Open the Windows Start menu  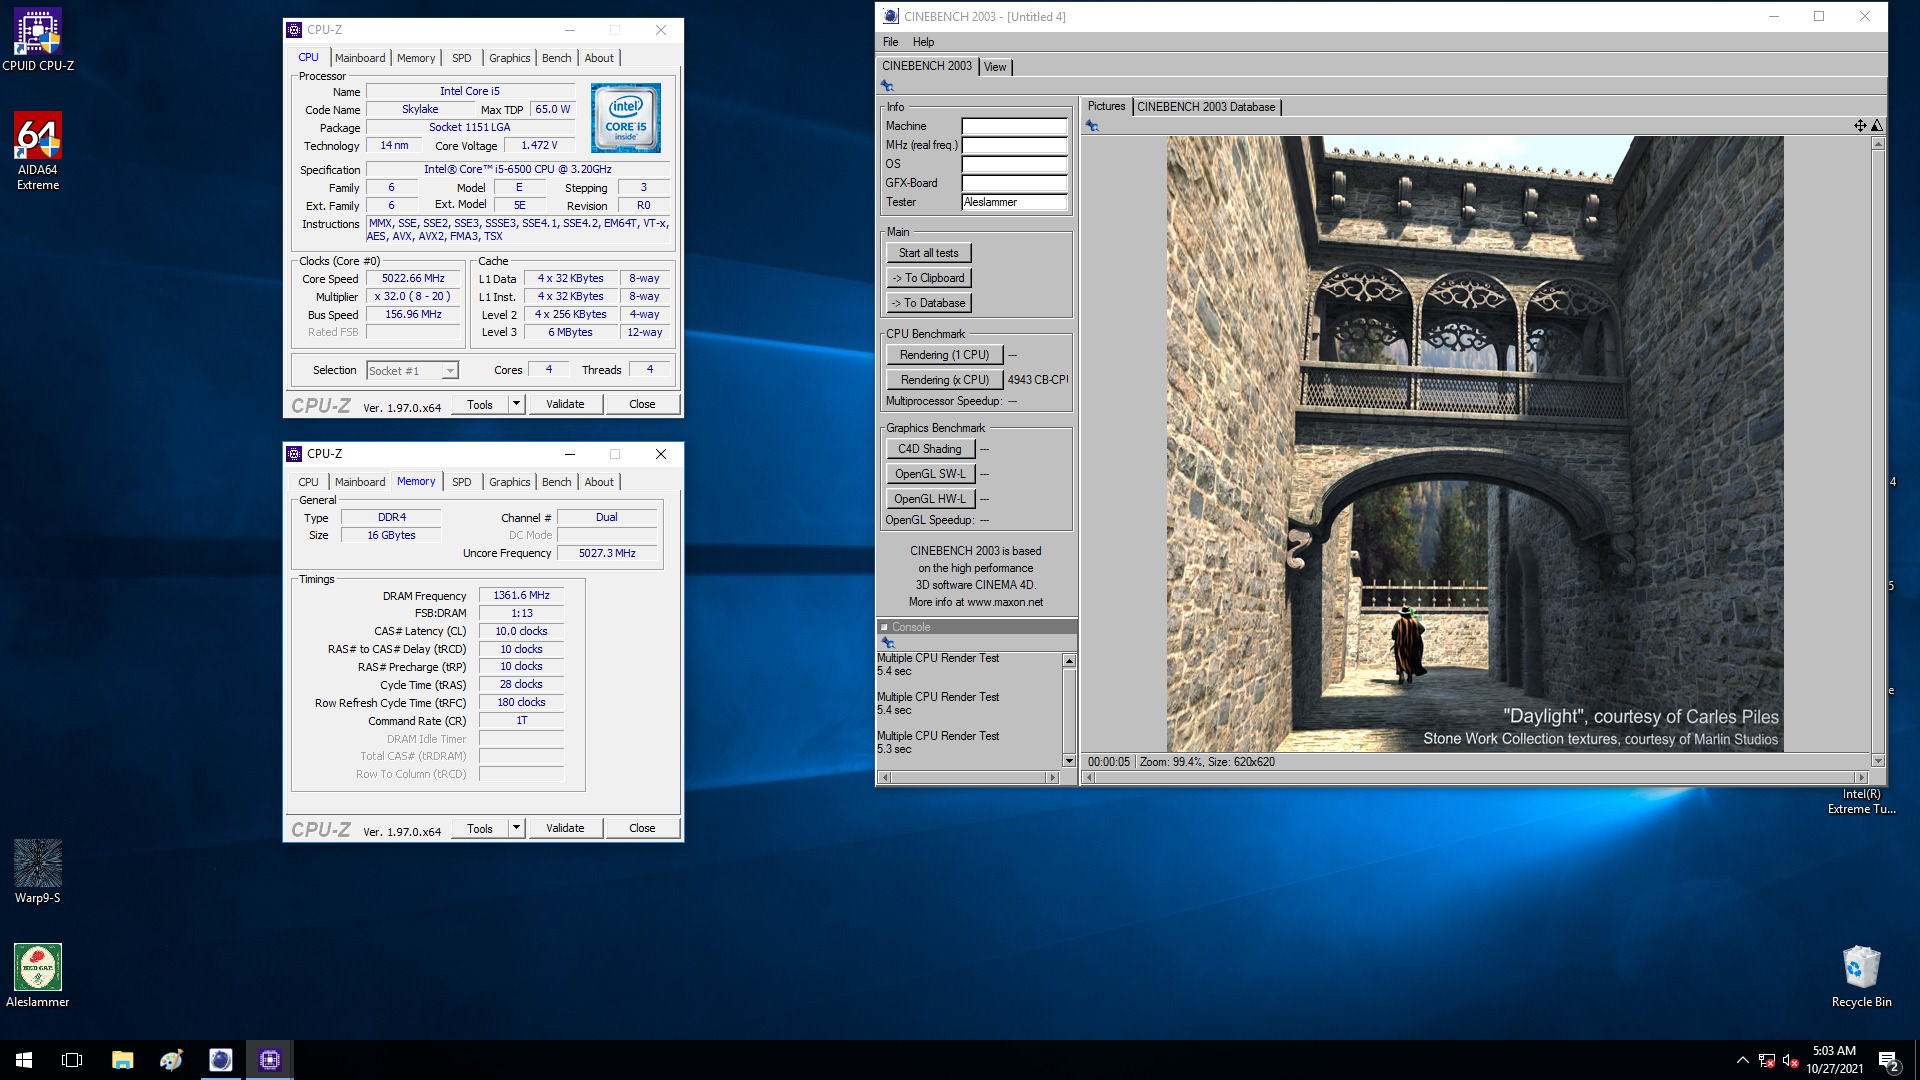click(24, 1060)
